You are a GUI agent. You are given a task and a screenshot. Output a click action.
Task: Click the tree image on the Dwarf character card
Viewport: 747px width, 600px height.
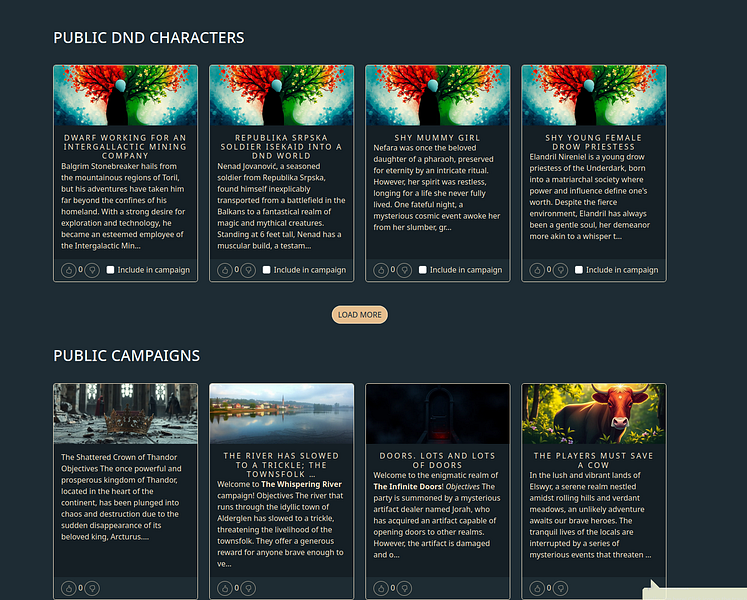[125, 95]
